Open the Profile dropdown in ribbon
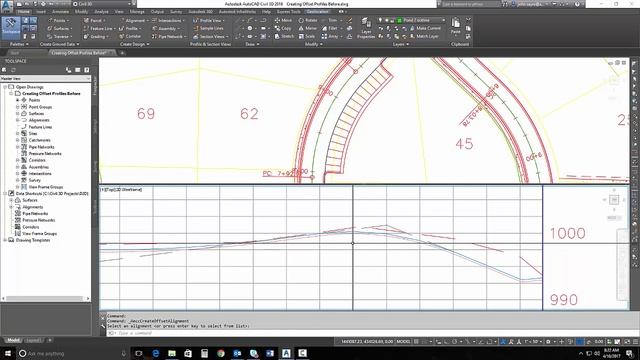The image size is (640, 360). point(130,29)
